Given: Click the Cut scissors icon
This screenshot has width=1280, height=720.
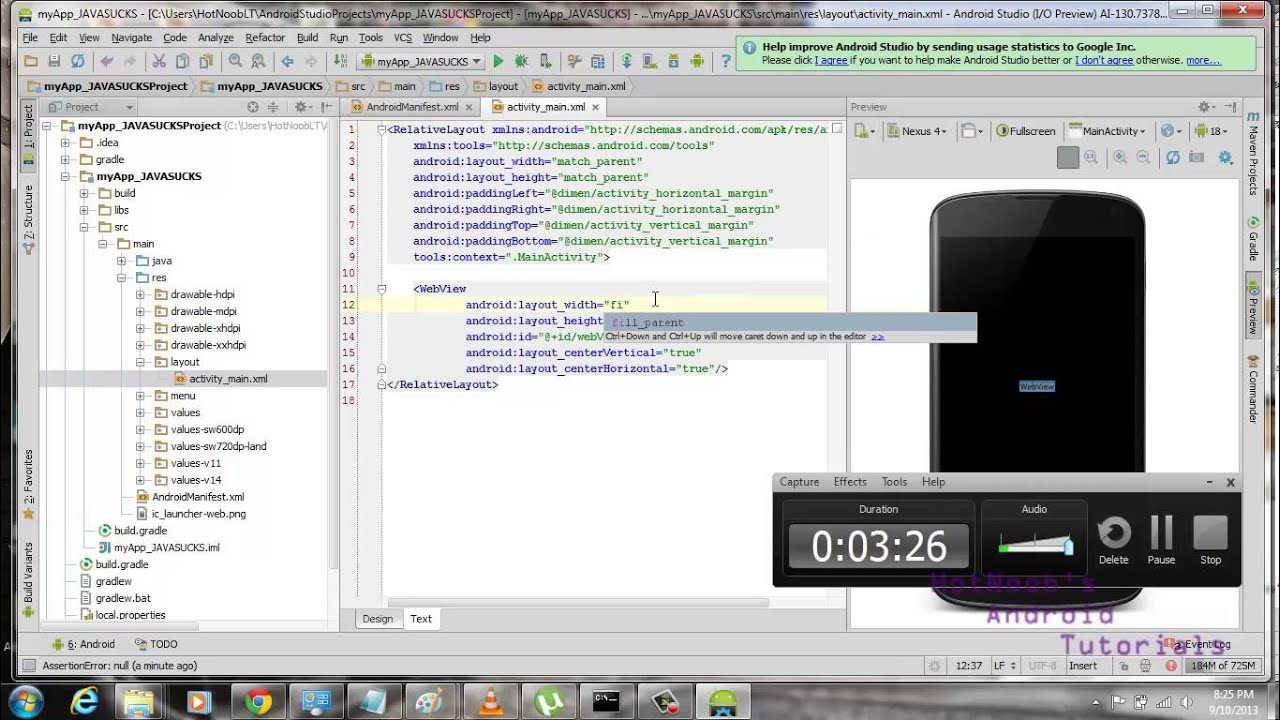Looking at the screenshot, I should click(159, 62).
